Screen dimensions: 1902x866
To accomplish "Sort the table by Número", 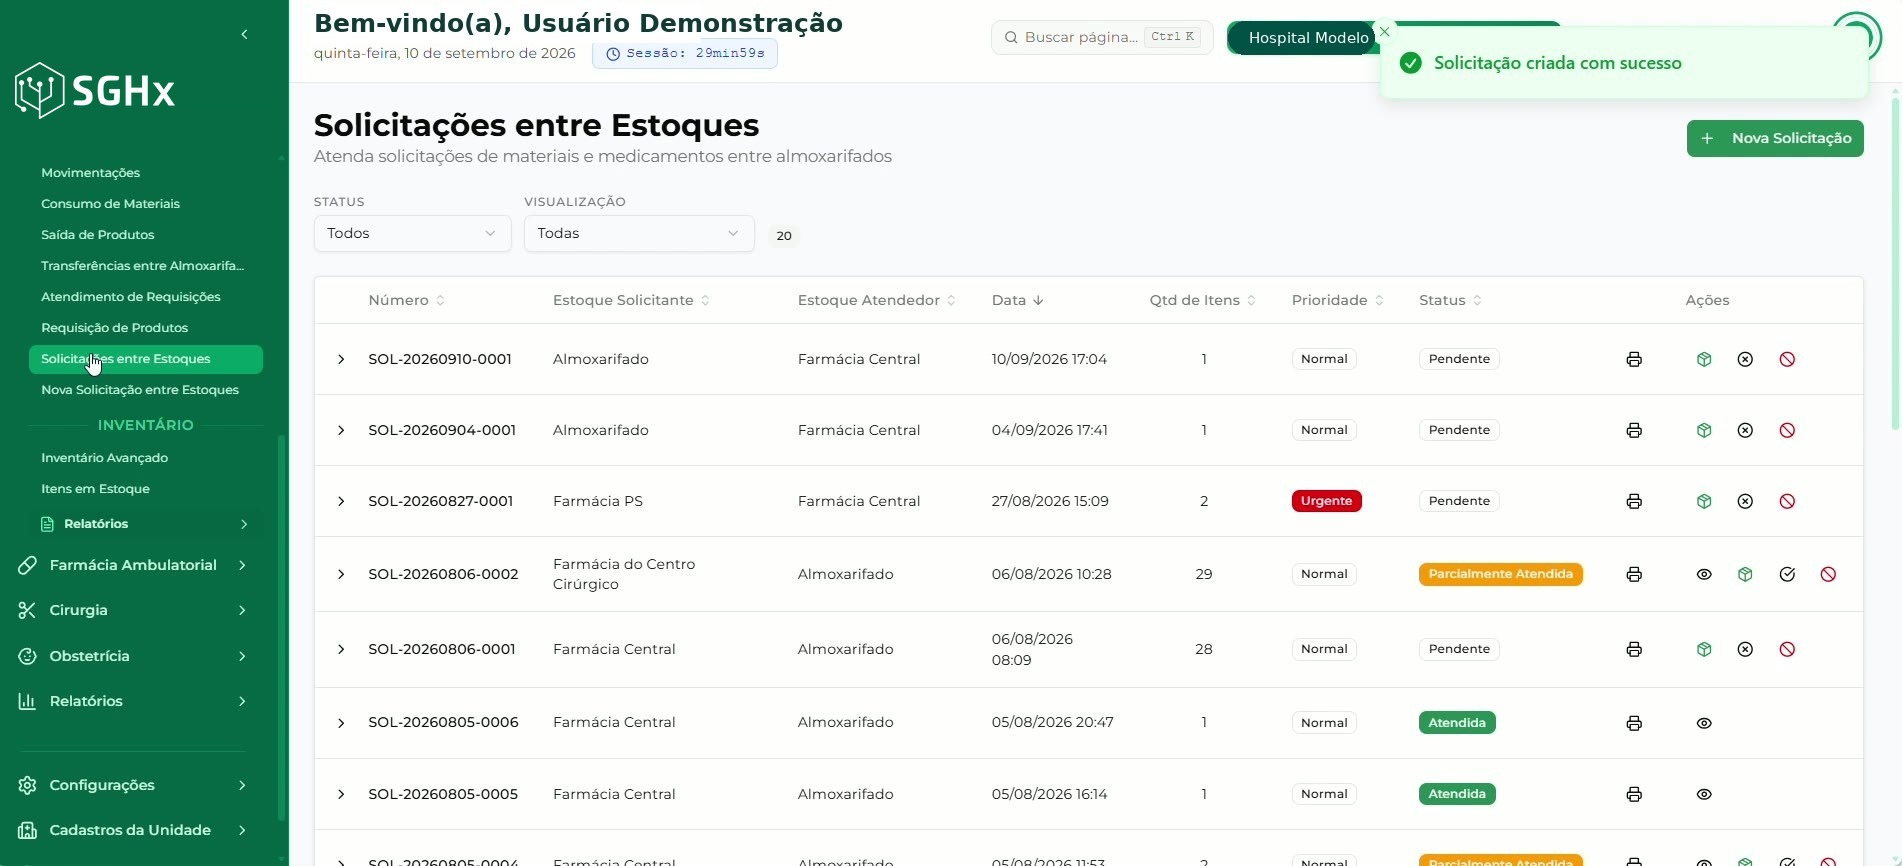I will [x=406, y=300].
